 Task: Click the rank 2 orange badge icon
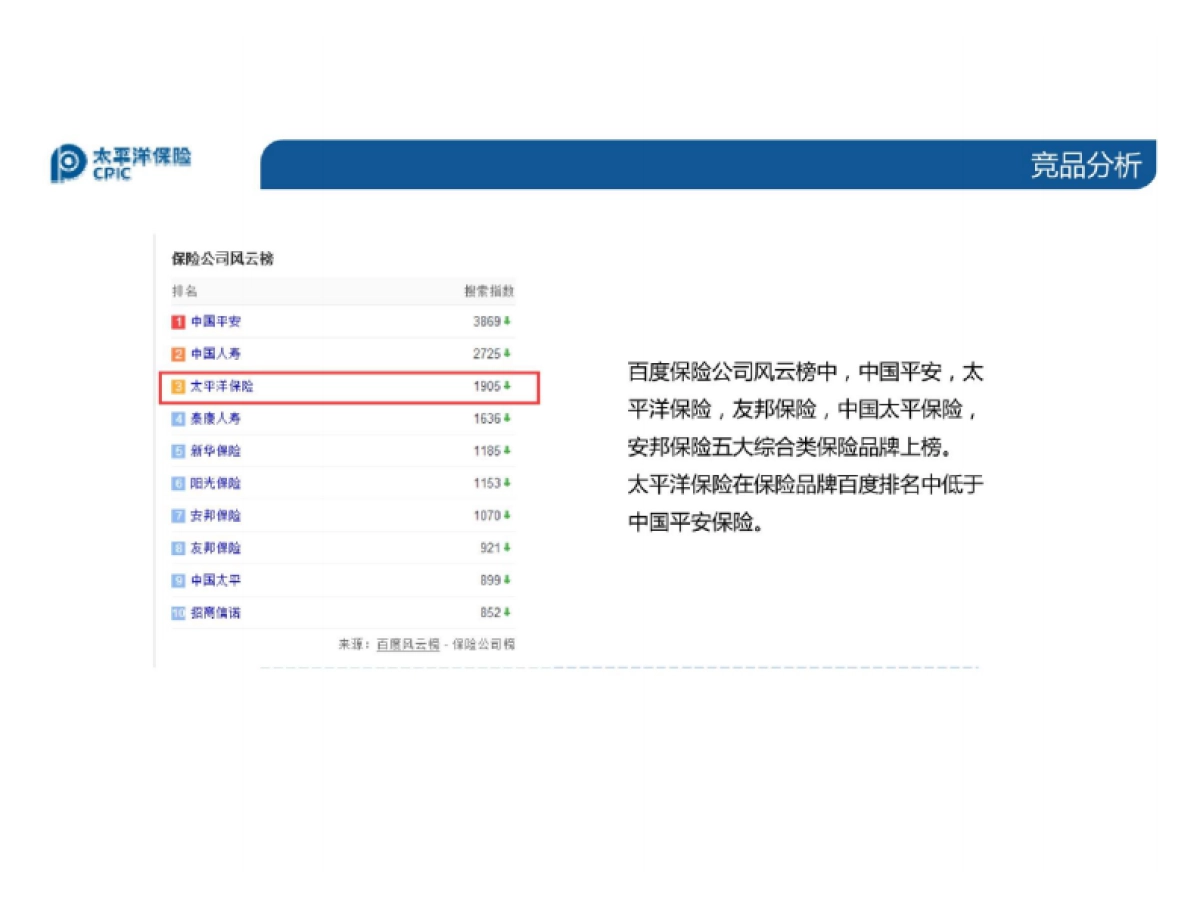click(176, 353)
